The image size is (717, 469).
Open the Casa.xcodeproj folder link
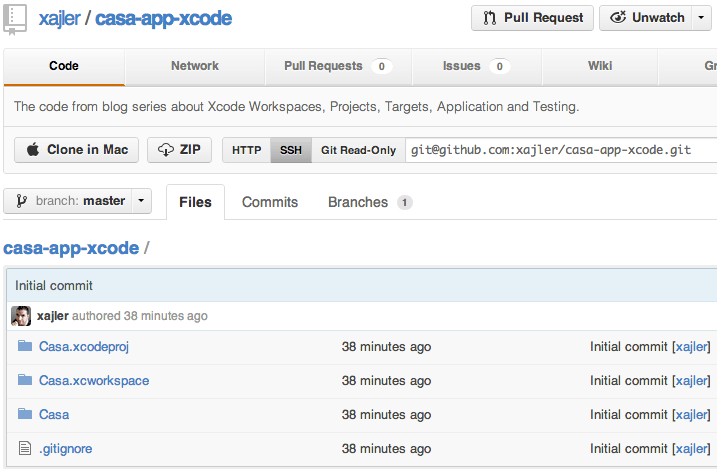[x=84, y=347]
